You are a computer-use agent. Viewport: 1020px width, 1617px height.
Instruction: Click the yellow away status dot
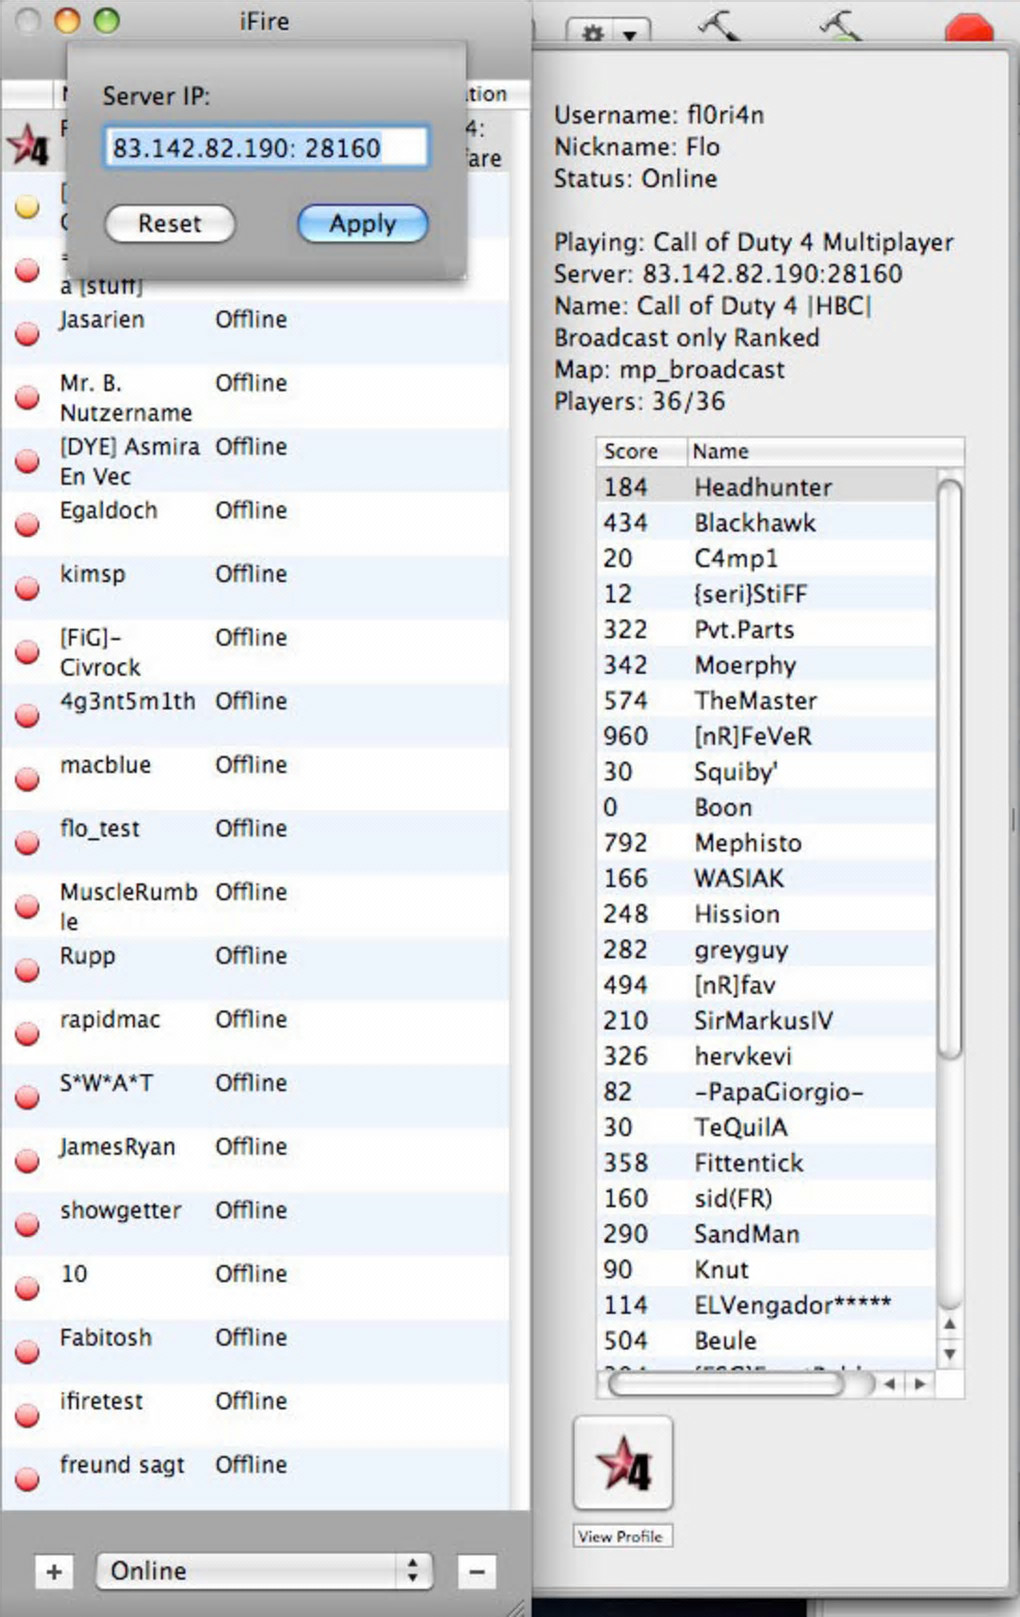click(27, 206)
